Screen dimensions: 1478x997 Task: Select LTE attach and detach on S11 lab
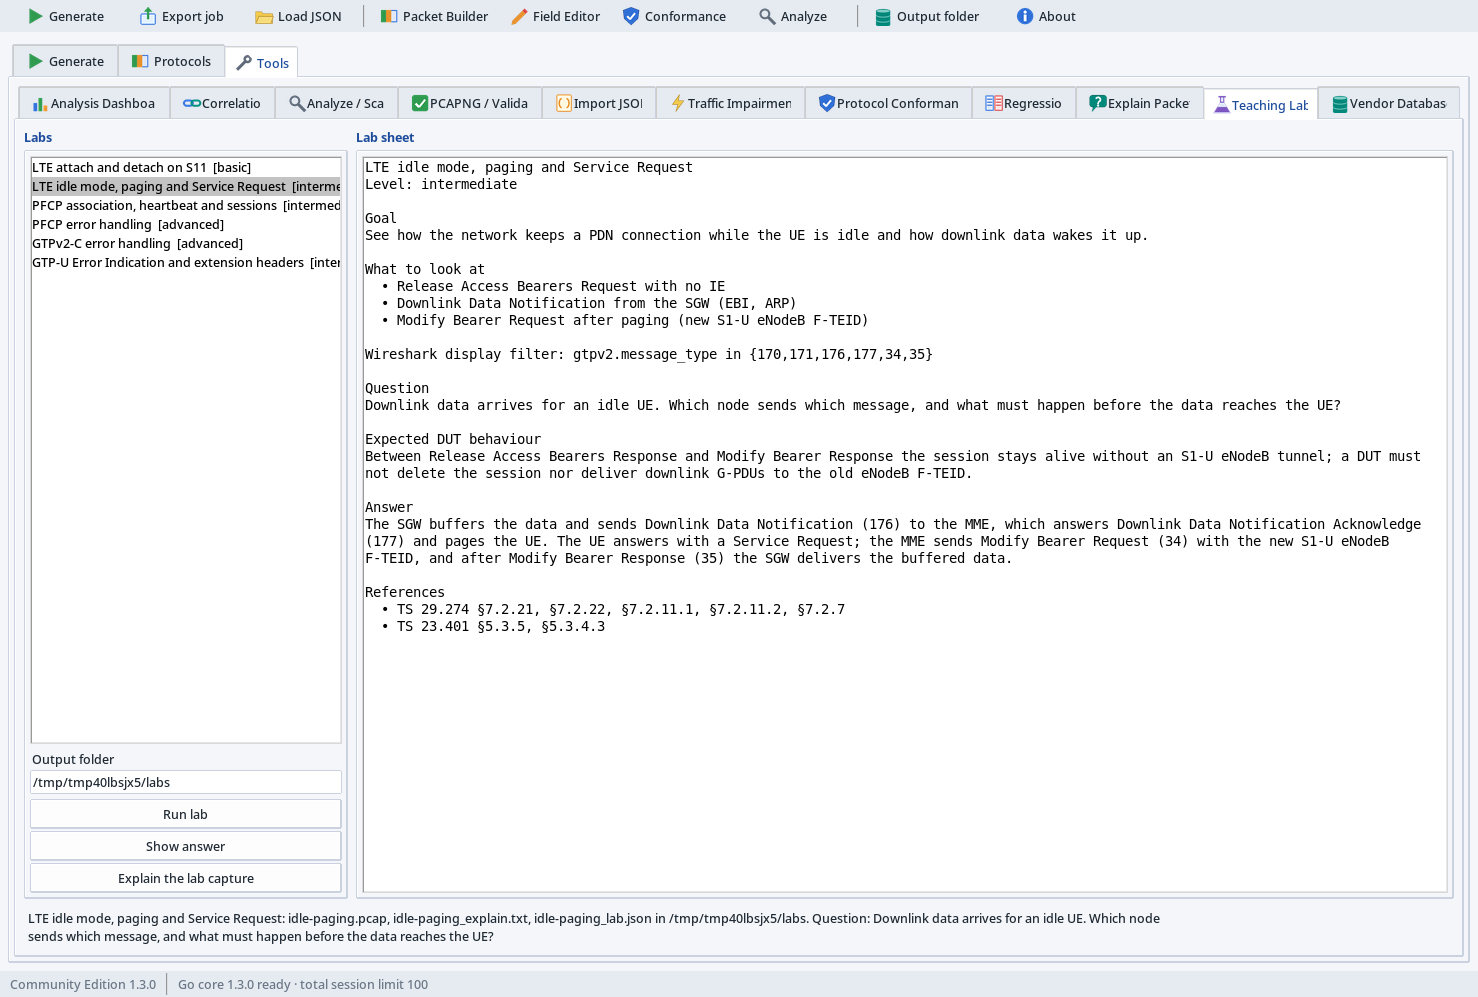click(x=186, y=167)
